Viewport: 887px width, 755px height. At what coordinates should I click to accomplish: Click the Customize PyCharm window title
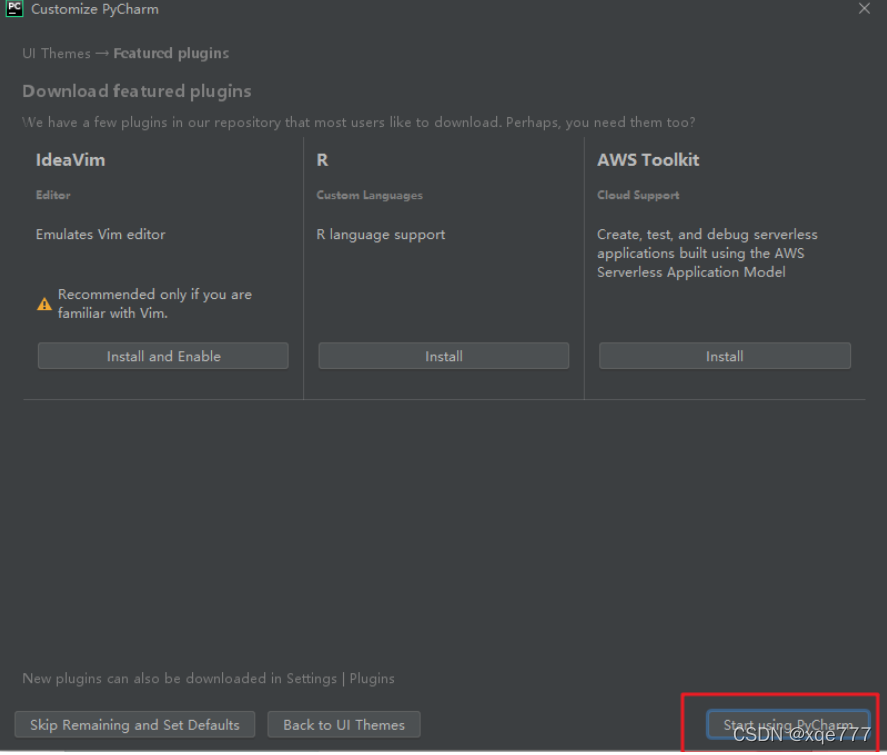95,9
